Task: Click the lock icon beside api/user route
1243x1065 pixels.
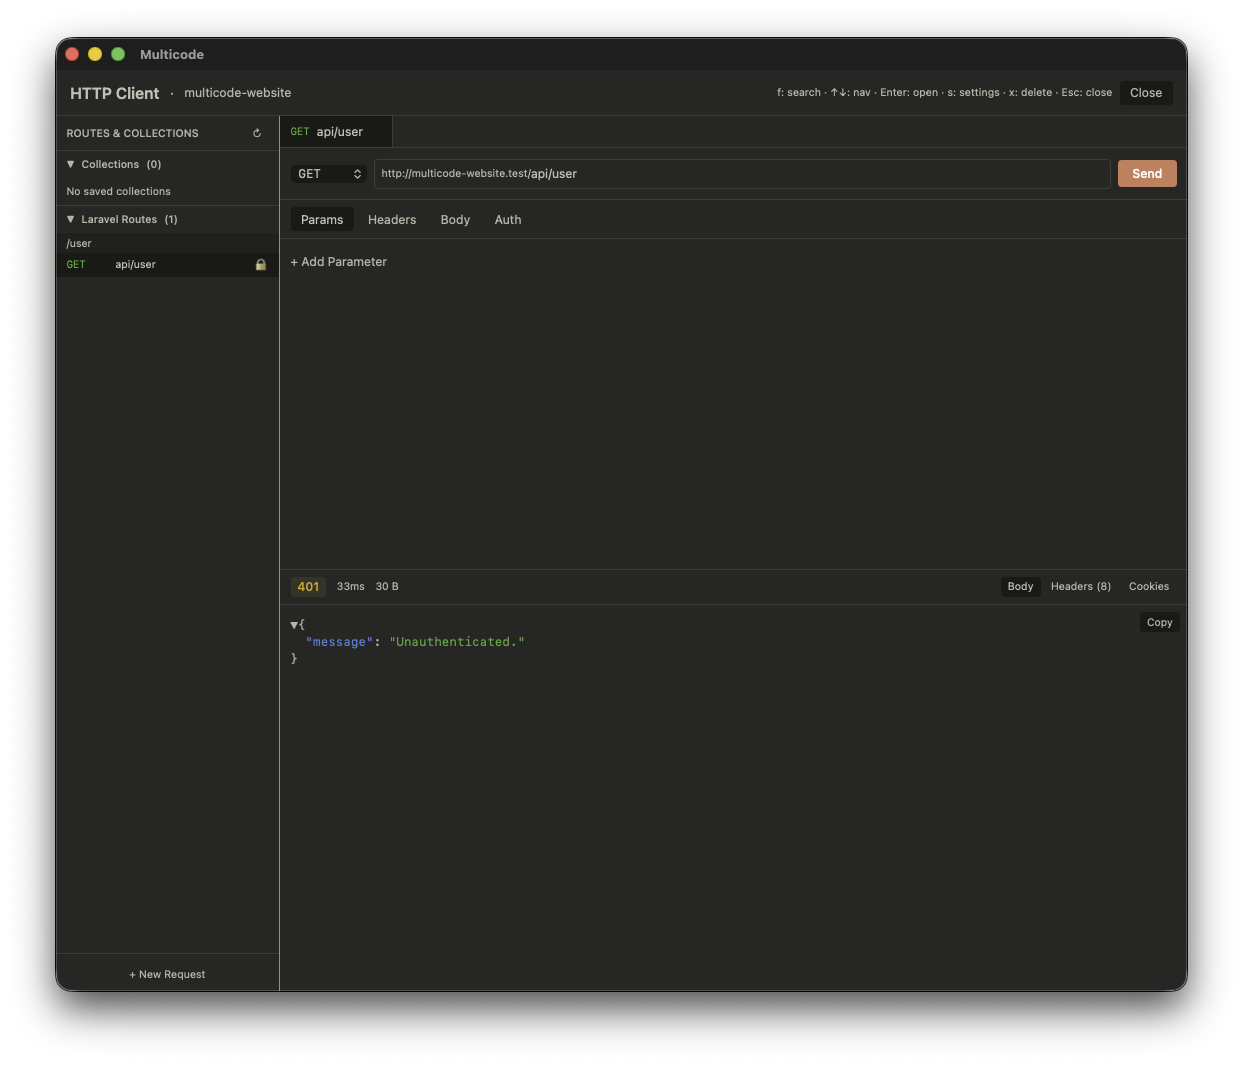Action: pyautogui.click(x=261, y=265)
